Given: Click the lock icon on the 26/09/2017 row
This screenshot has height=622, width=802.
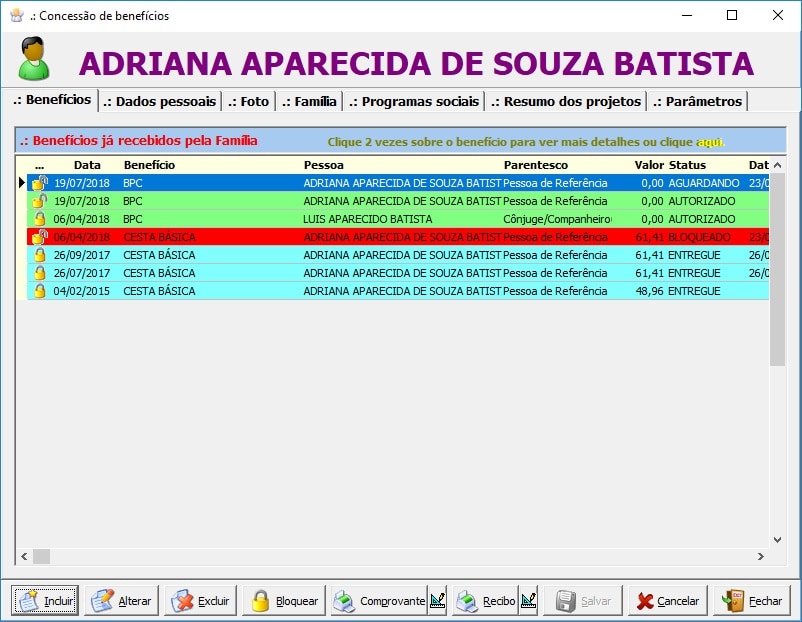Looking at the screenshot, I should (x=40, y=255).
